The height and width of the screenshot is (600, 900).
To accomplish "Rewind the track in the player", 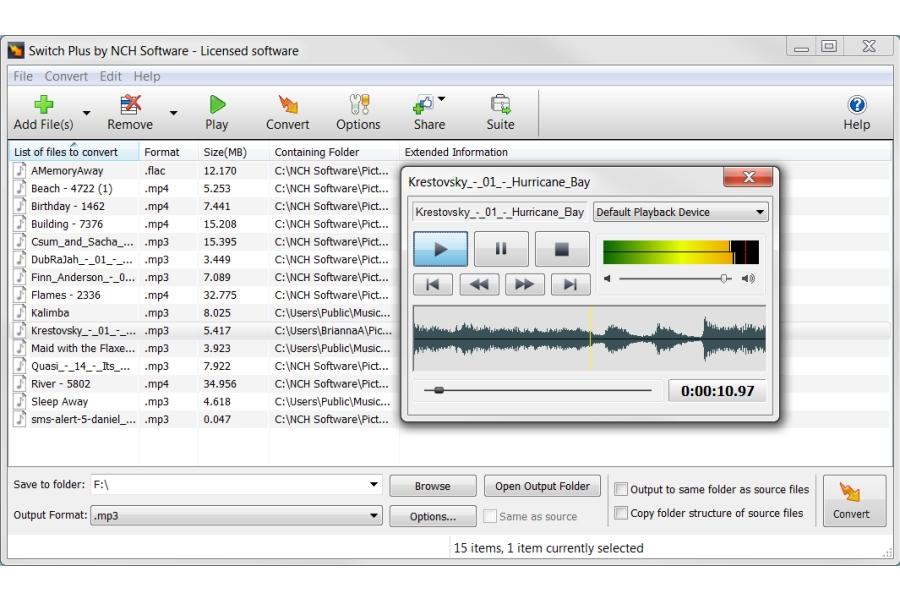I will tap(479, 284).
